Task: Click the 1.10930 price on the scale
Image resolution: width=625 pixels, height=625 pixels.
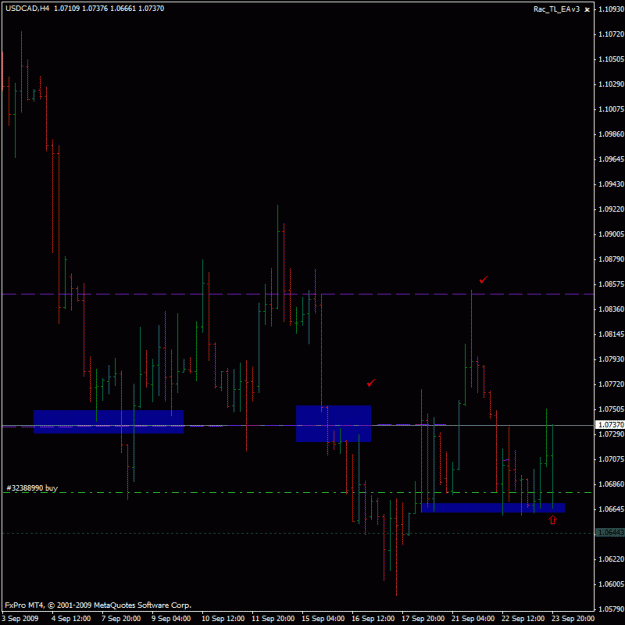Action: 611,9
